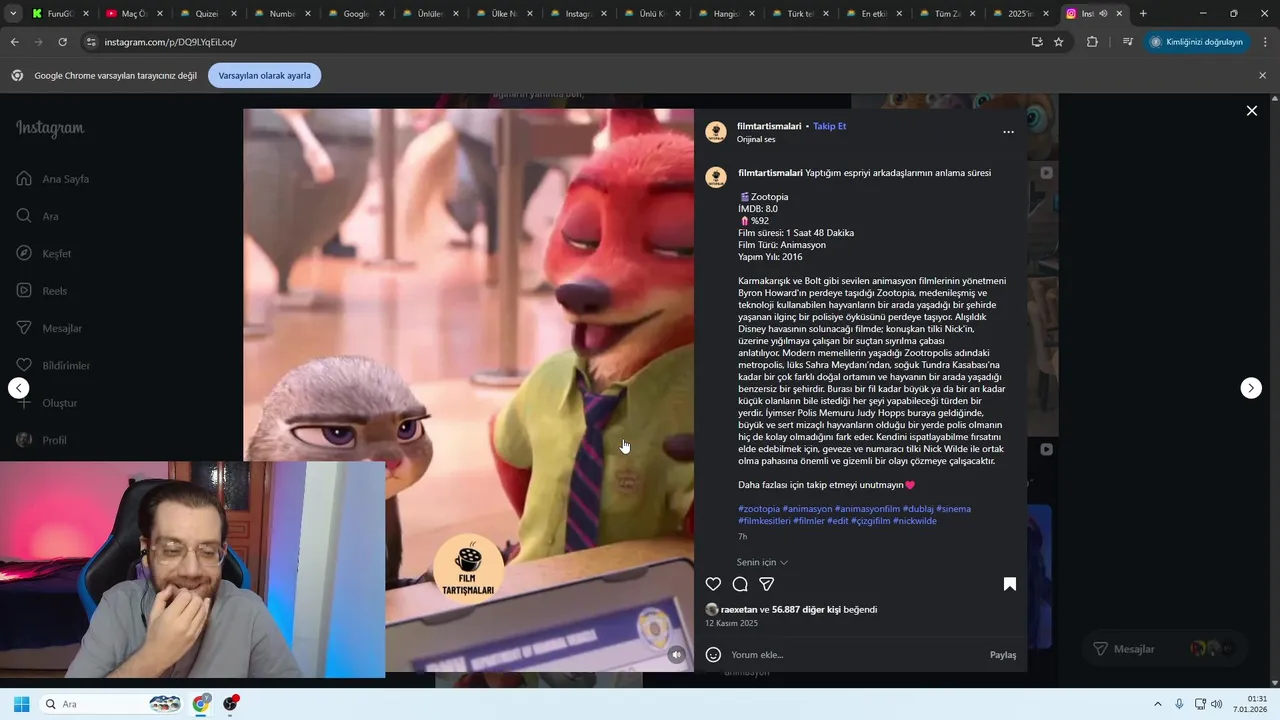
Task: Open the taskbar microphone icon
Action: [x=1179, y=704]
